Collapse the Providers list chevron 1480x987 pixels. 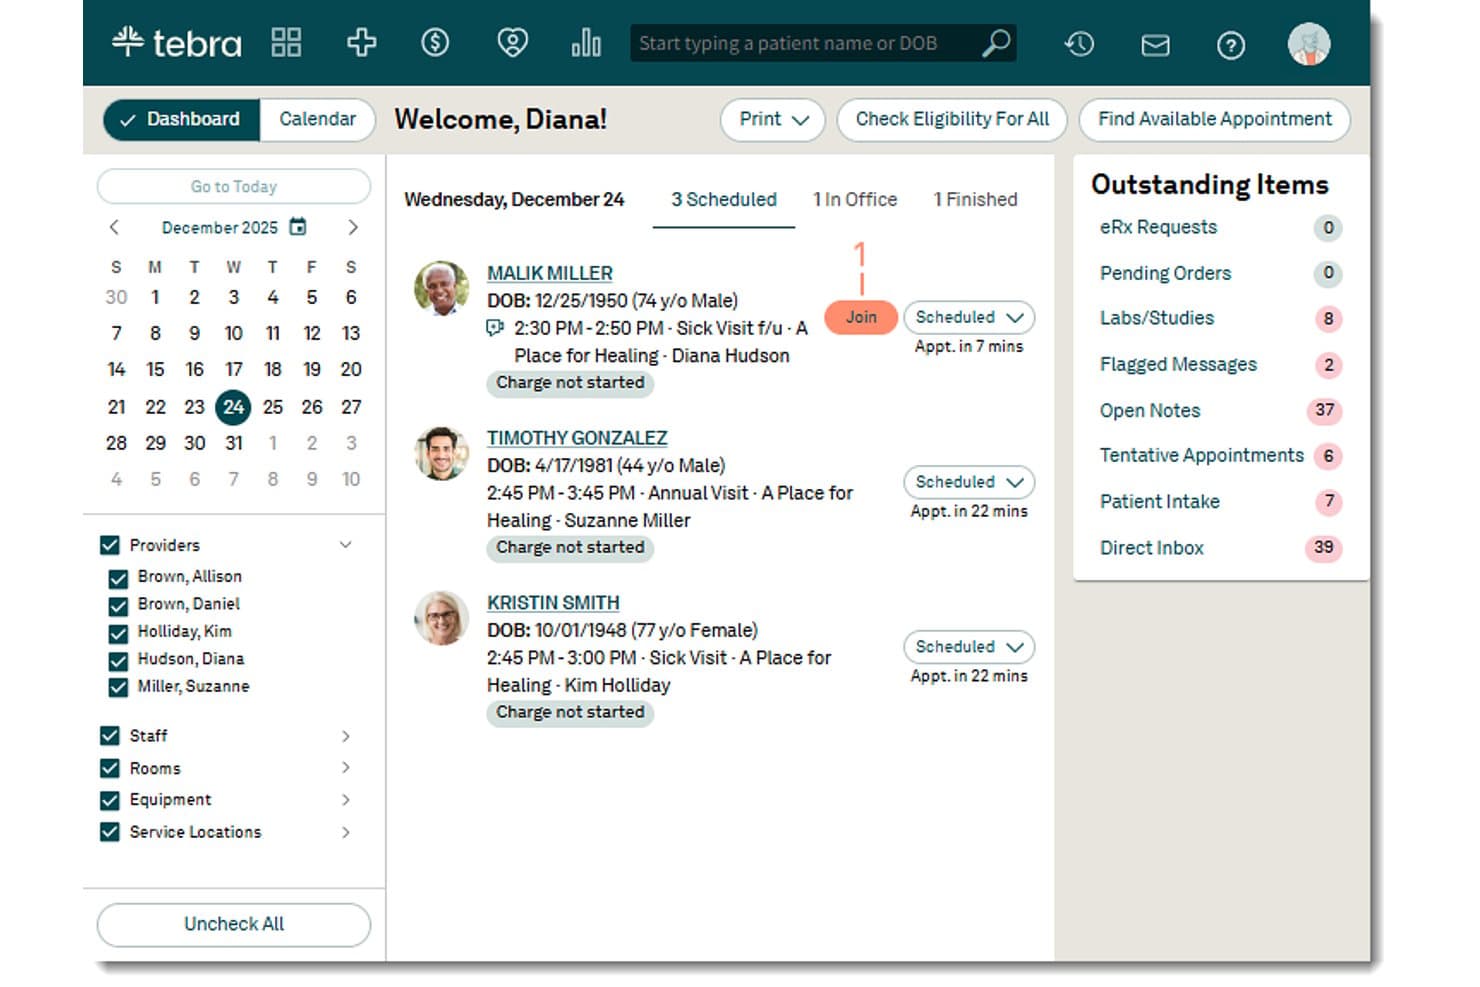click(345, 545)
